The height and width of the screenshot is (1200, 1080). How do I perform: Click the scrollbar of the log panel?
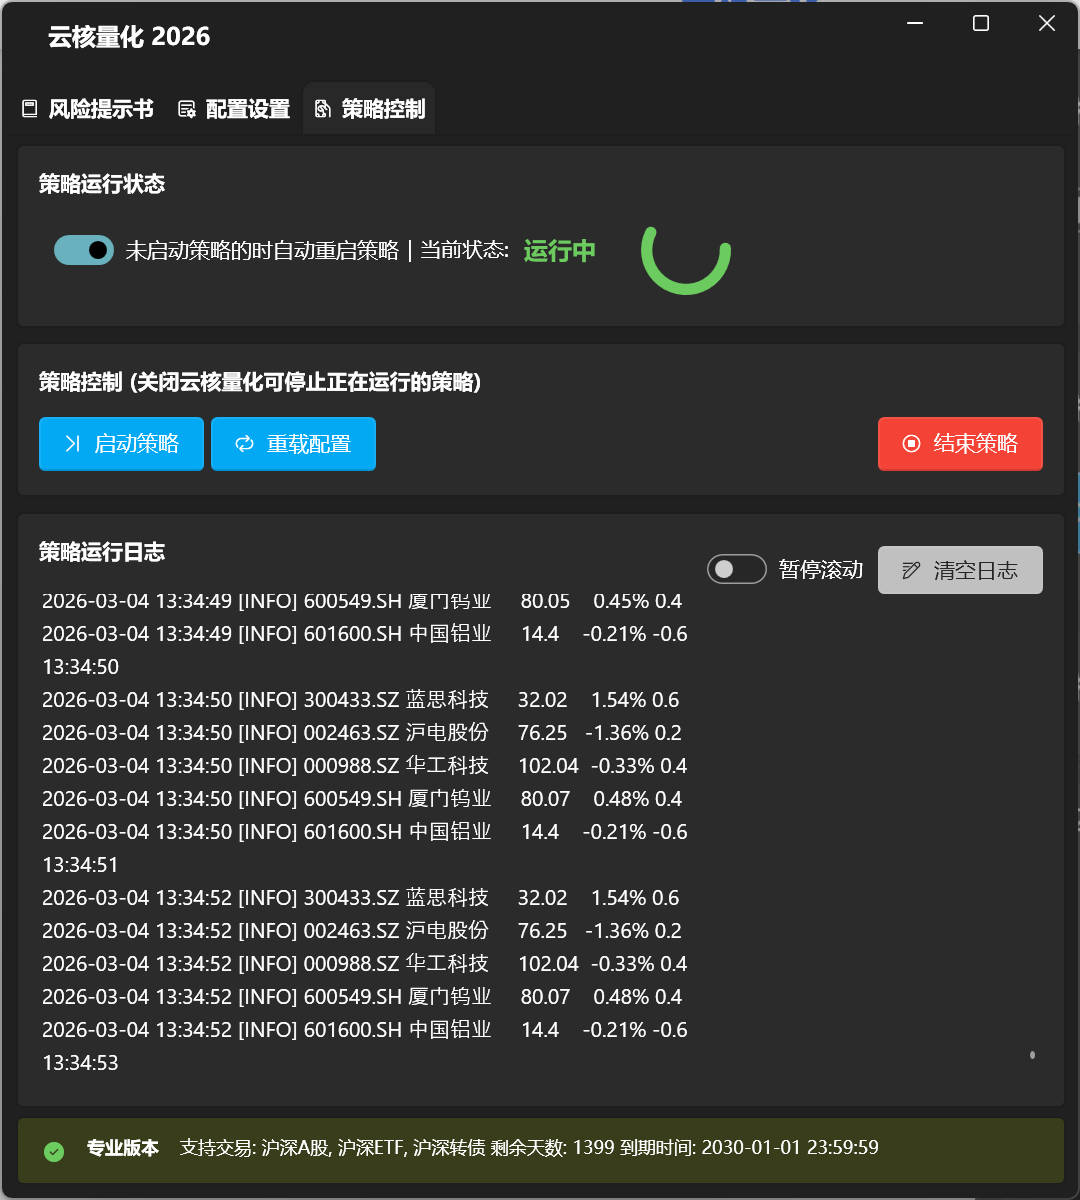click(x=1032, y=1054)
